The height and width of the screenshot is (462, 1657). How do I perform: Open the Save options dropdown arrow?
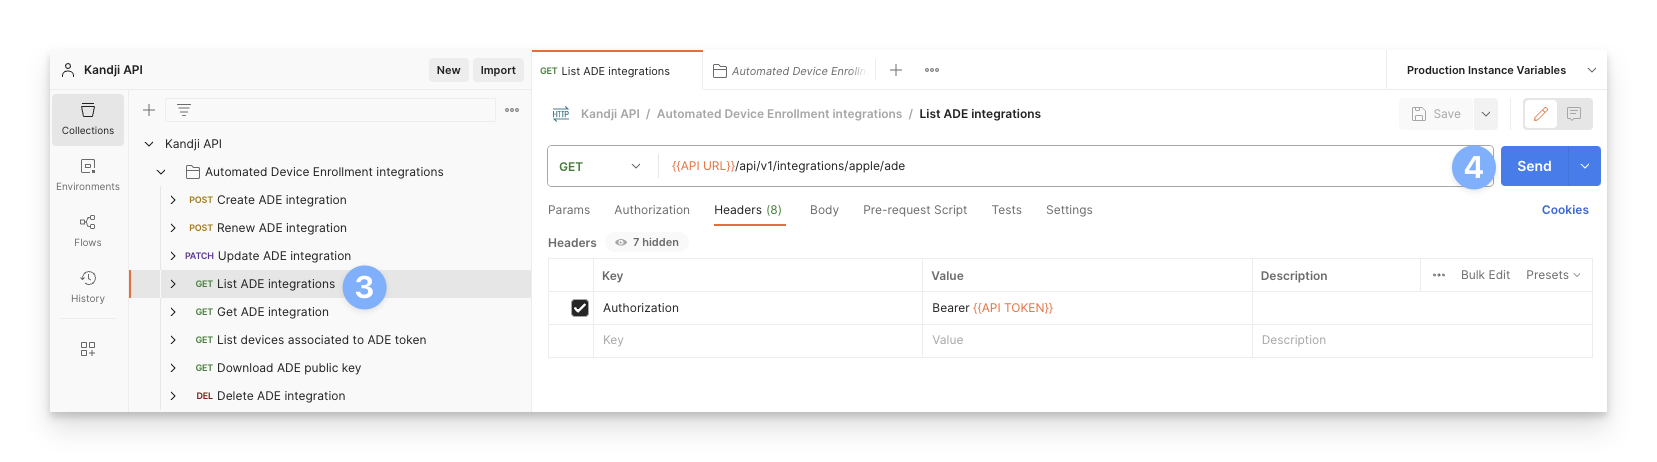(x=1486, y=114)
